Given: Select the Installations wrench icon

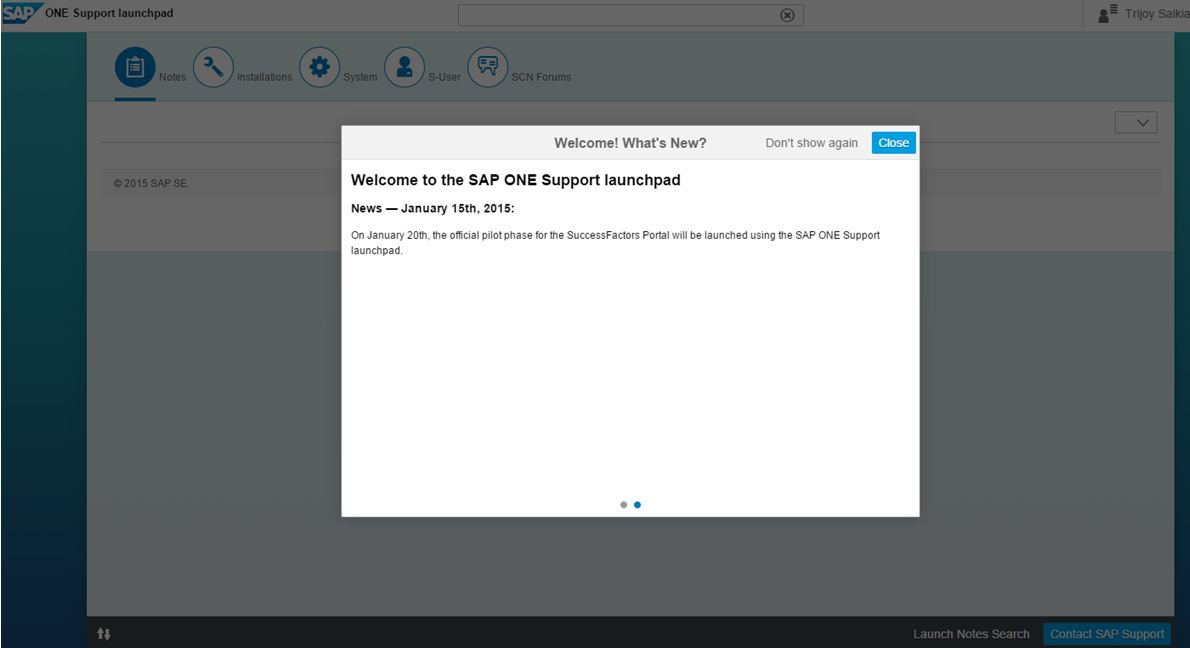Looking at the screenshot, I should coord(213,68).
